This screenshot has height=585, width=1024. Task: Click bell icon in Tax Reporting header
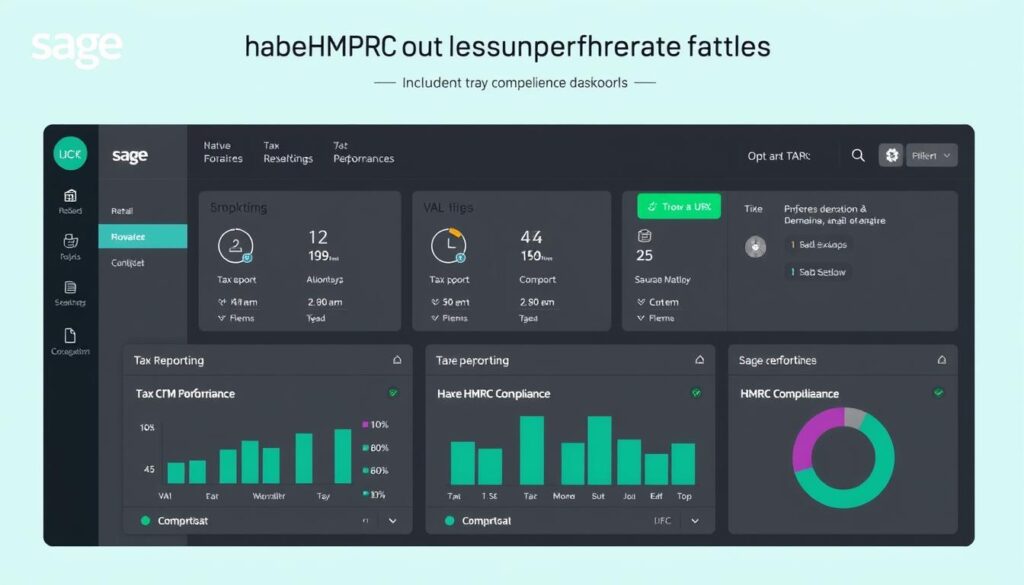pos(397,360)
